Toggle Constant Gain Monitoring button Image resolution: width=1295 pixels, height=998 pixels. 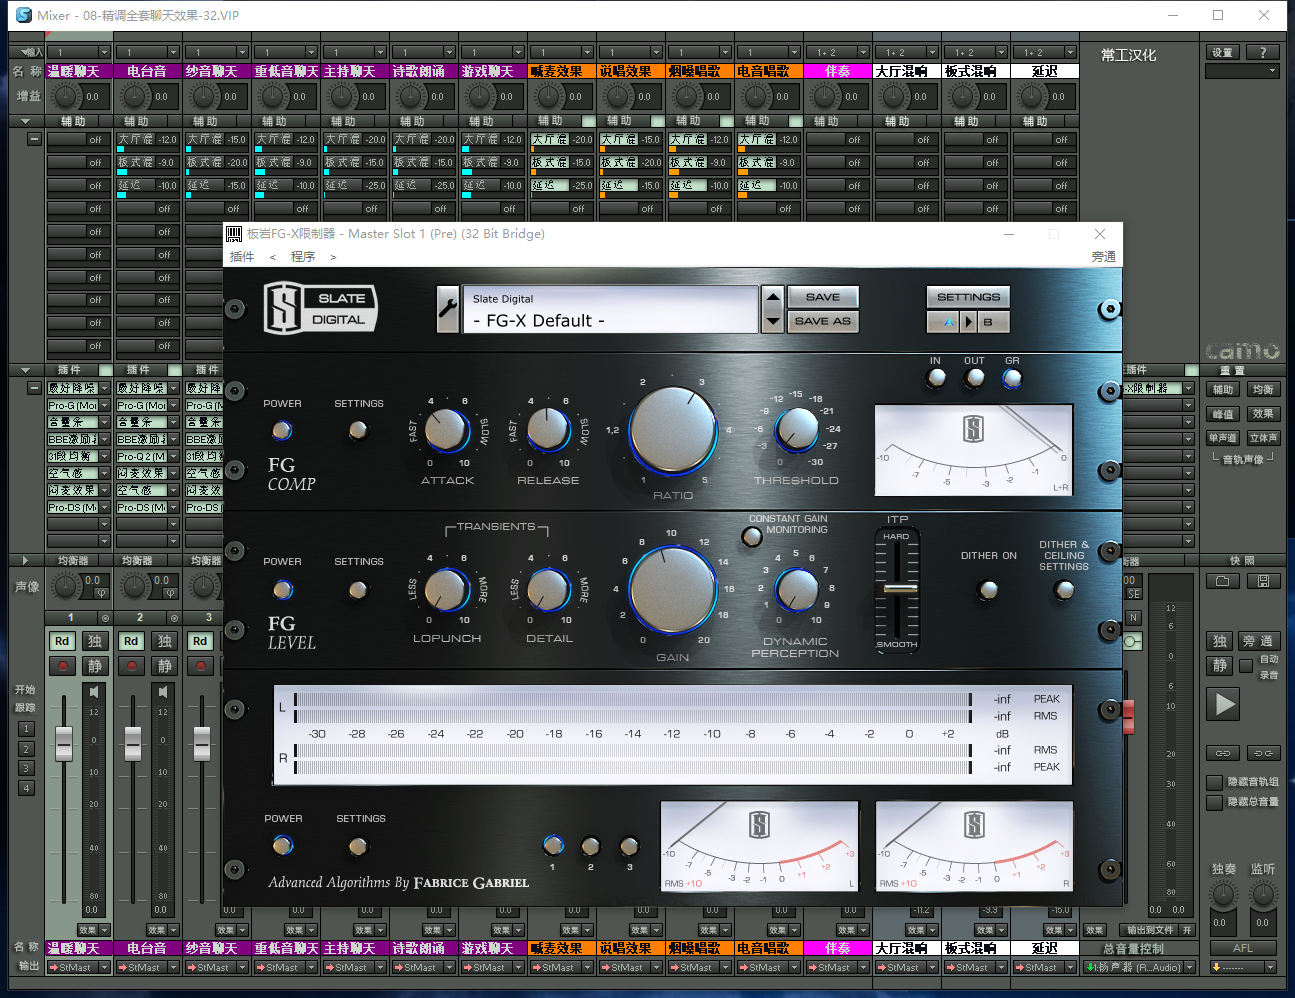coord(752,537)
